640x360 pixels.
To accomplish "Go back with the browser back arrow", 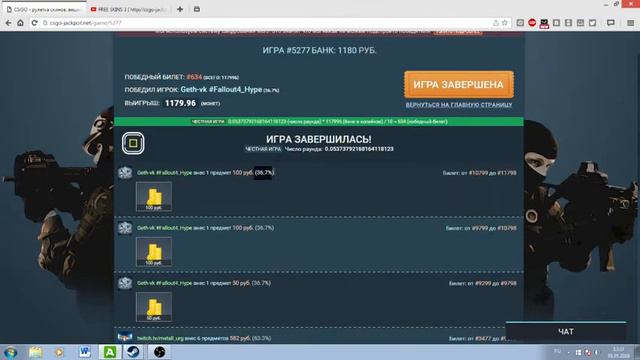I will coord(8,23).
